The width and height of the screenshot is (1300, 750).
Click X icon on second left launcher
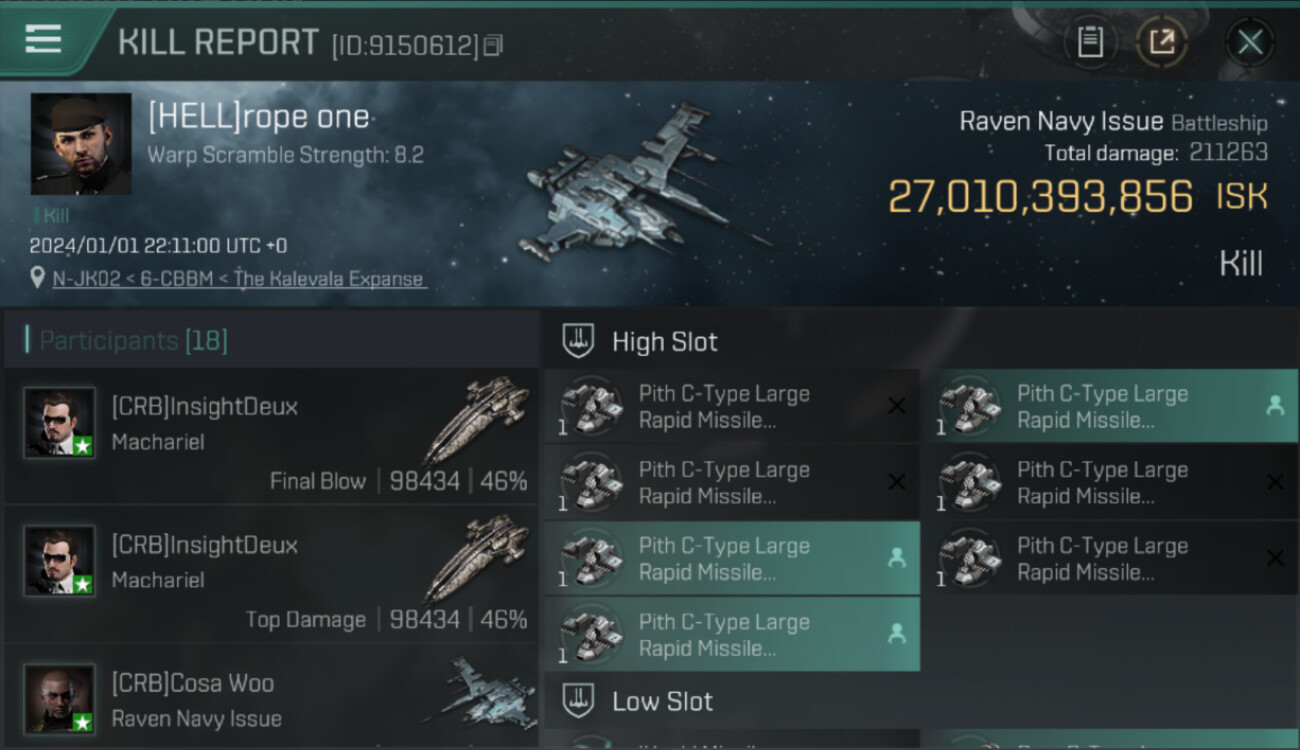897,482
